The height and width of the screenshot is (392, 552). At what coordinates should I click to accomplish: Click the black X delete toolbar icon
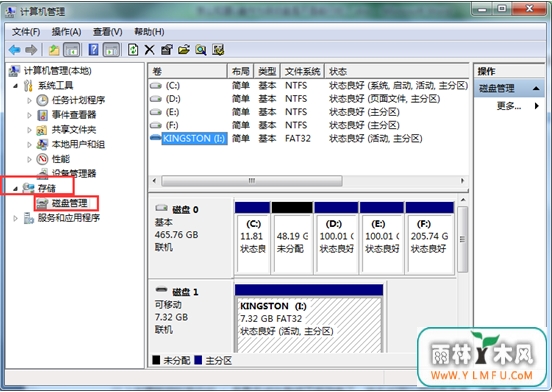(150, 50)
